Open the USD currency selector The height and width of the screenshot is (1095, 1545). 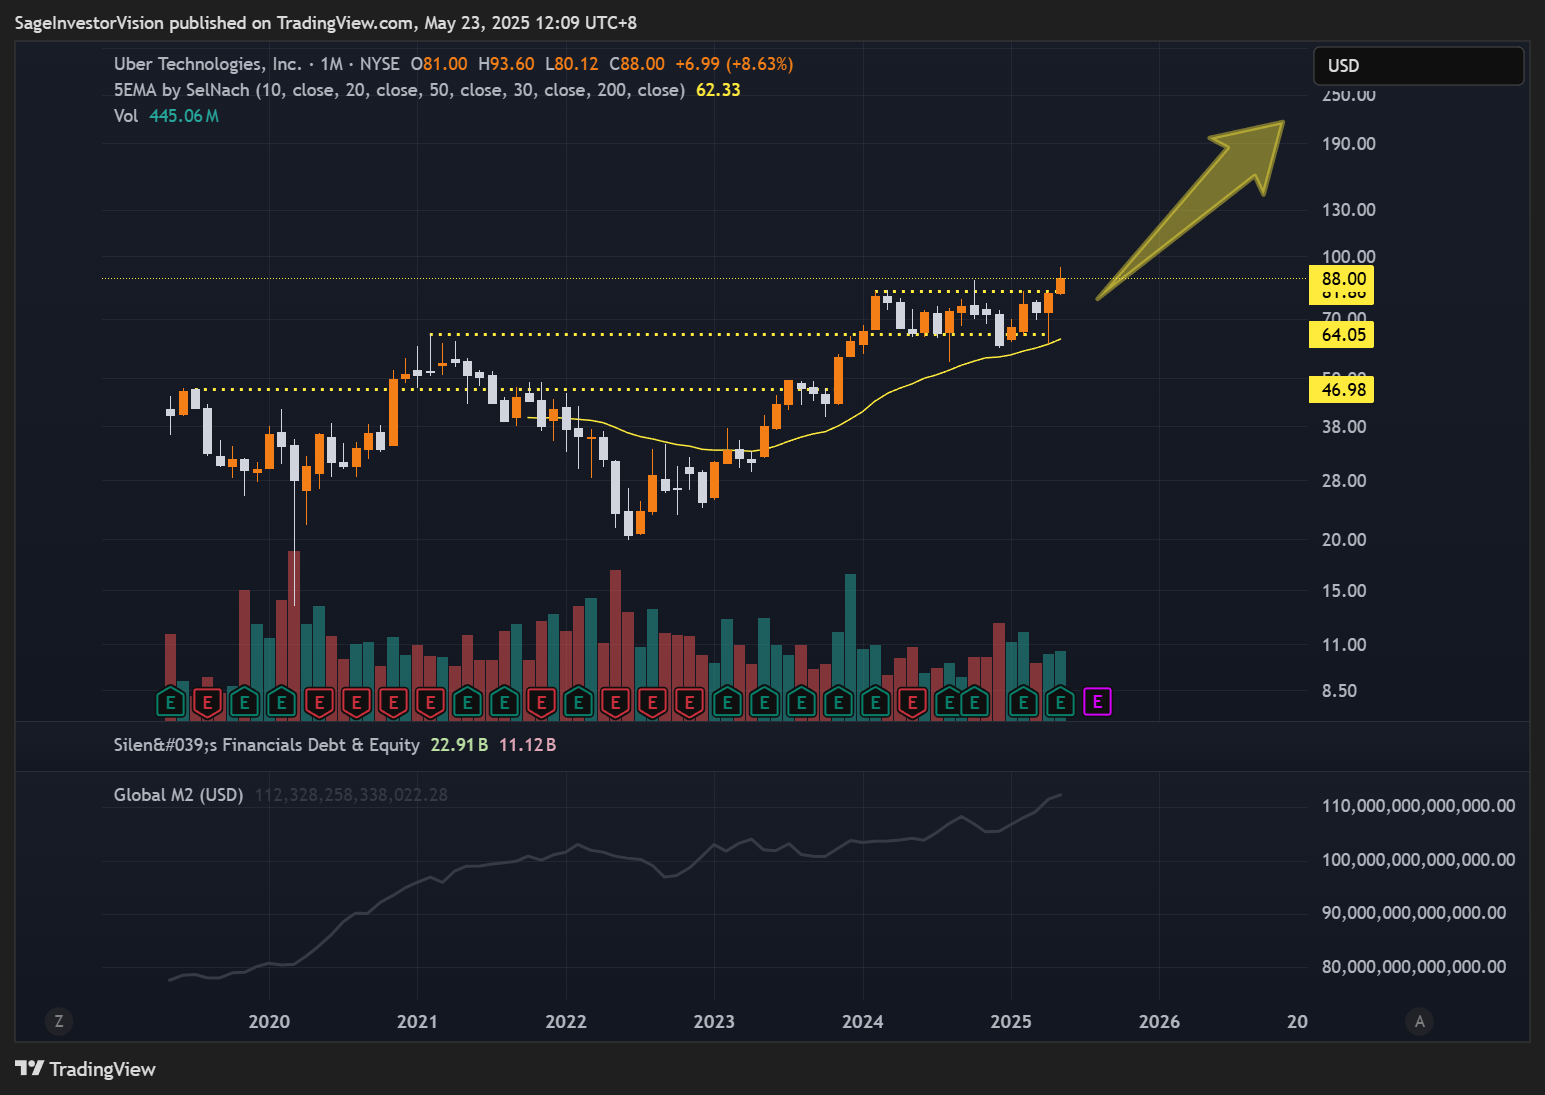coord(1418,66)
